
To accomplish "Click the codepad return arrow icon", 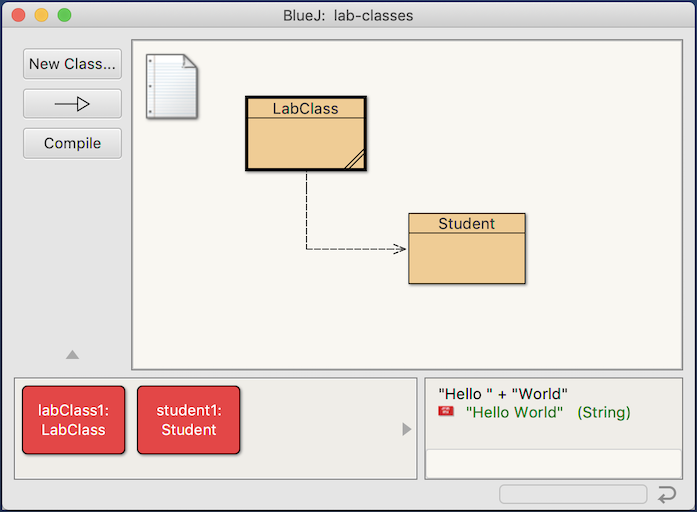I will click(667, 494).
